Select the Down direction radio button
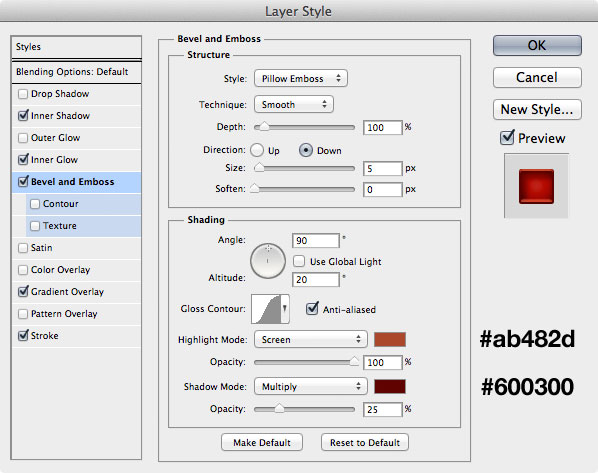The width and height of the screenshot is (598, 473). tap(305, 150)
